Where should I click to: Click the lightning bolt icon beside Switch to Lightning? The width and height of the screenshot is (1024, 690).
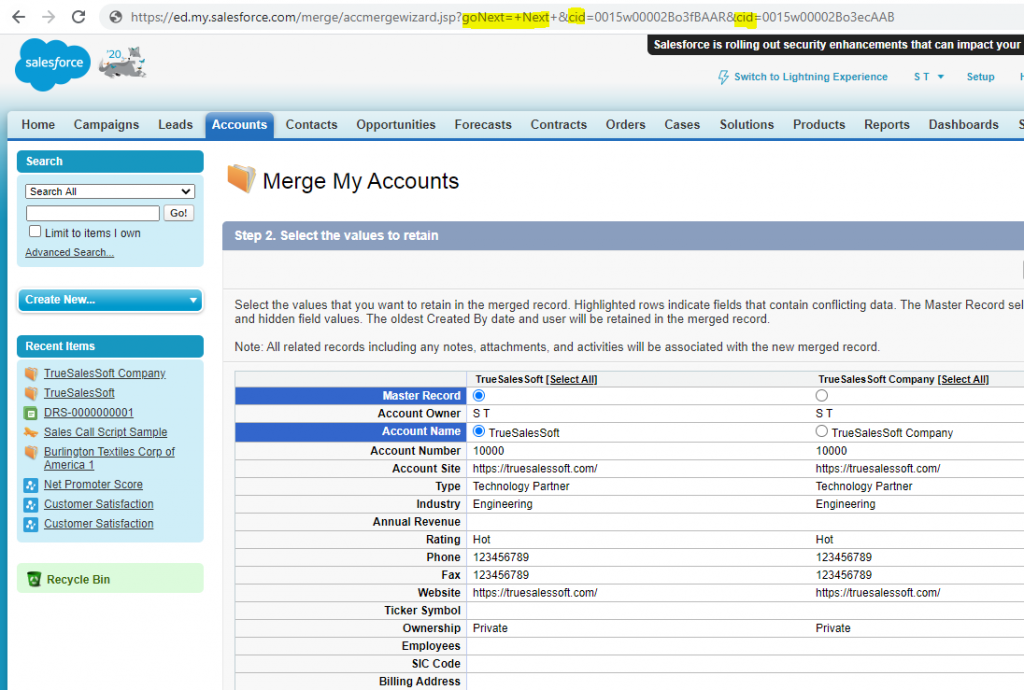click(723, 77)
